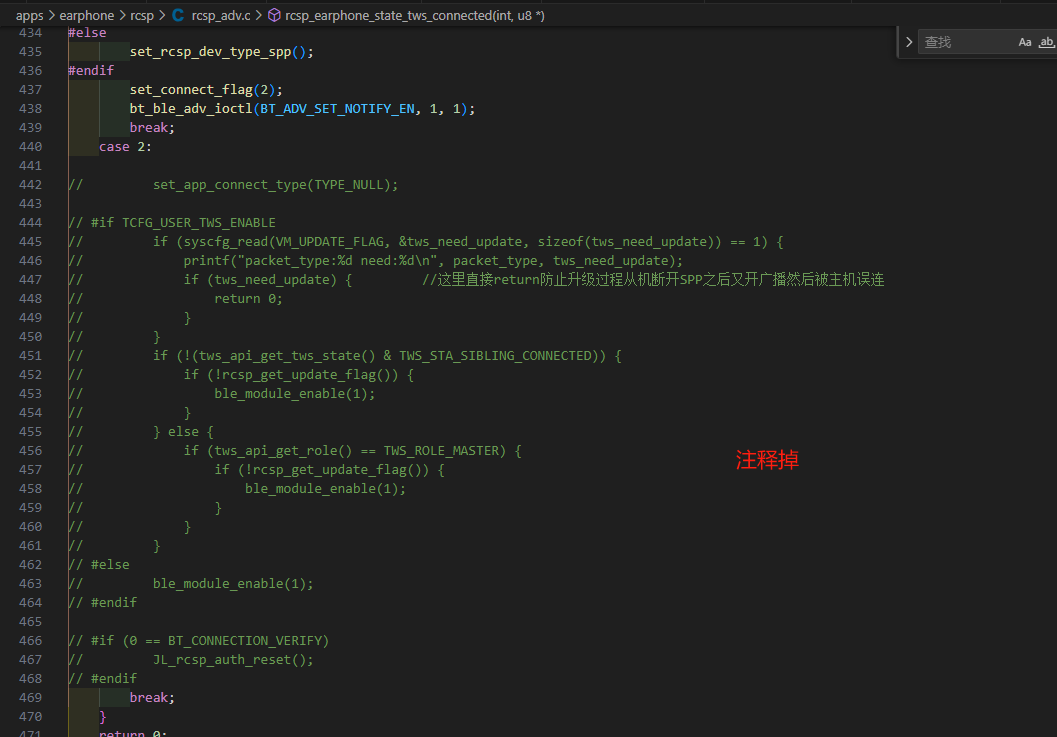Open the rcsp breadcrumb folder
The image size is (1057, 737).
142,15
